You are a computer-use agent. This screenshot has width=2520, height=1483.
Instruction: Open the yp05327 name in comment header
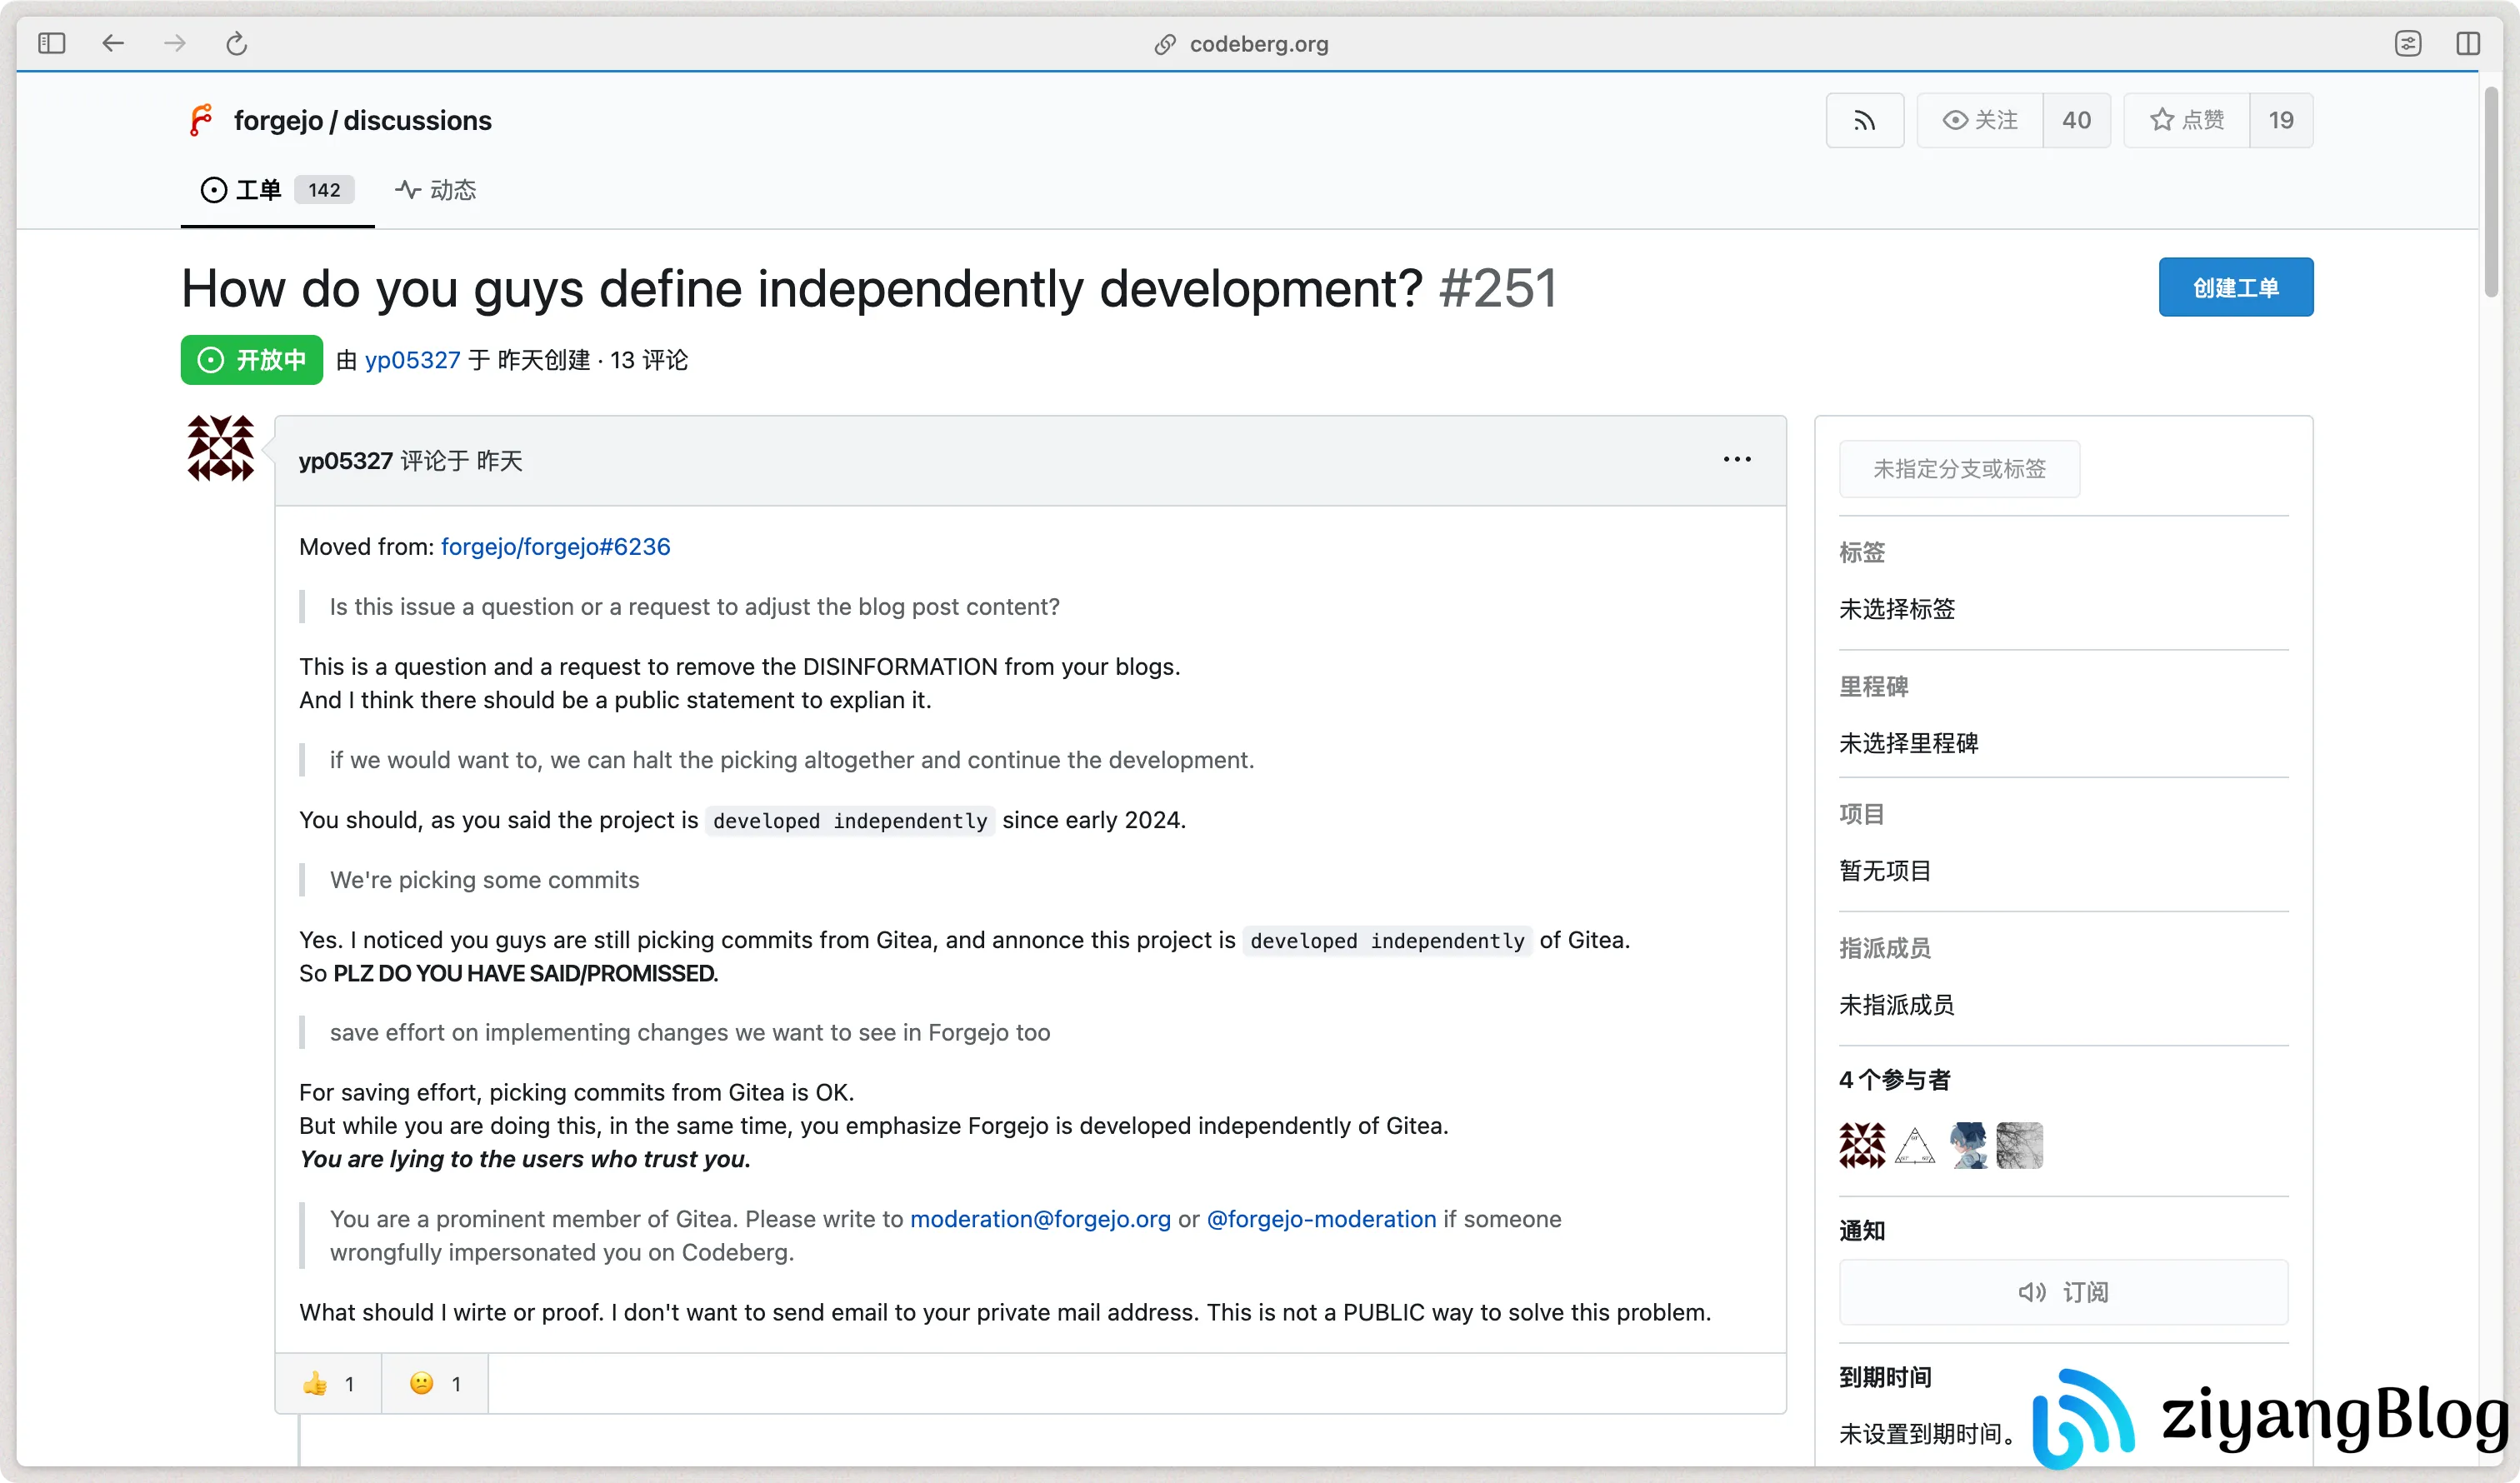[x=346, y=461]
